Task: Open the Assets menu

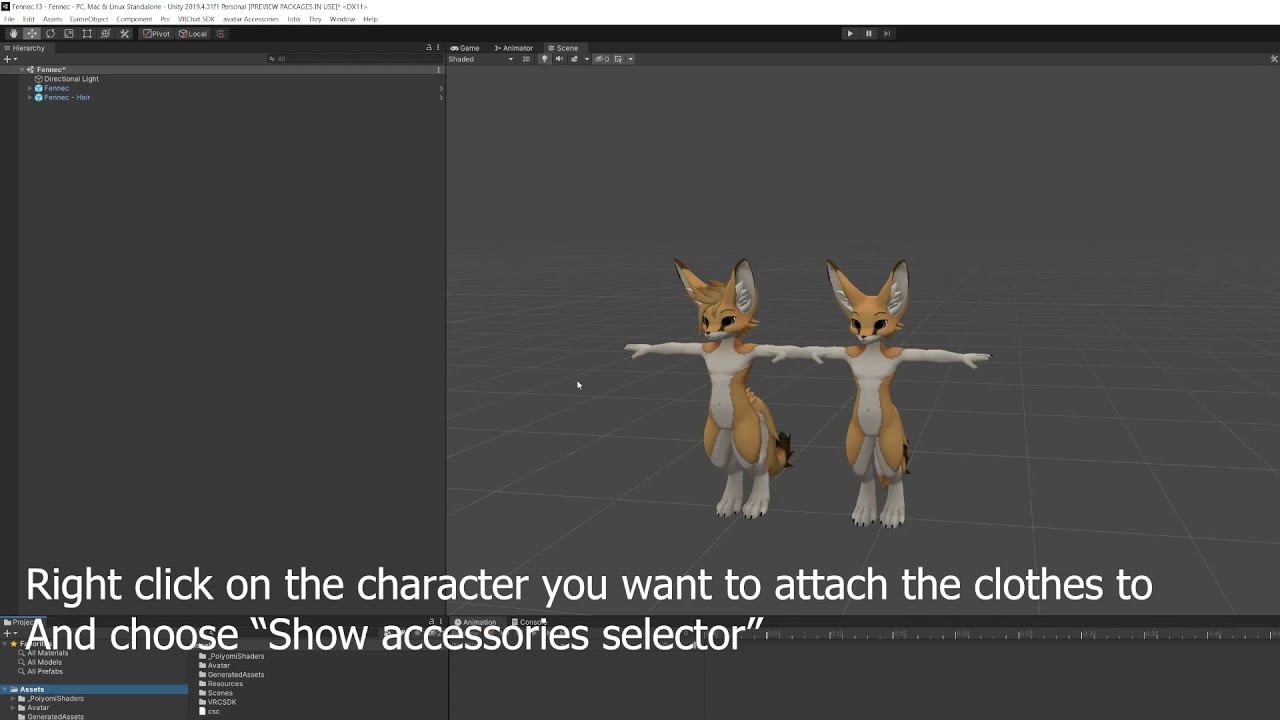Action: click(x=52, y=19)
